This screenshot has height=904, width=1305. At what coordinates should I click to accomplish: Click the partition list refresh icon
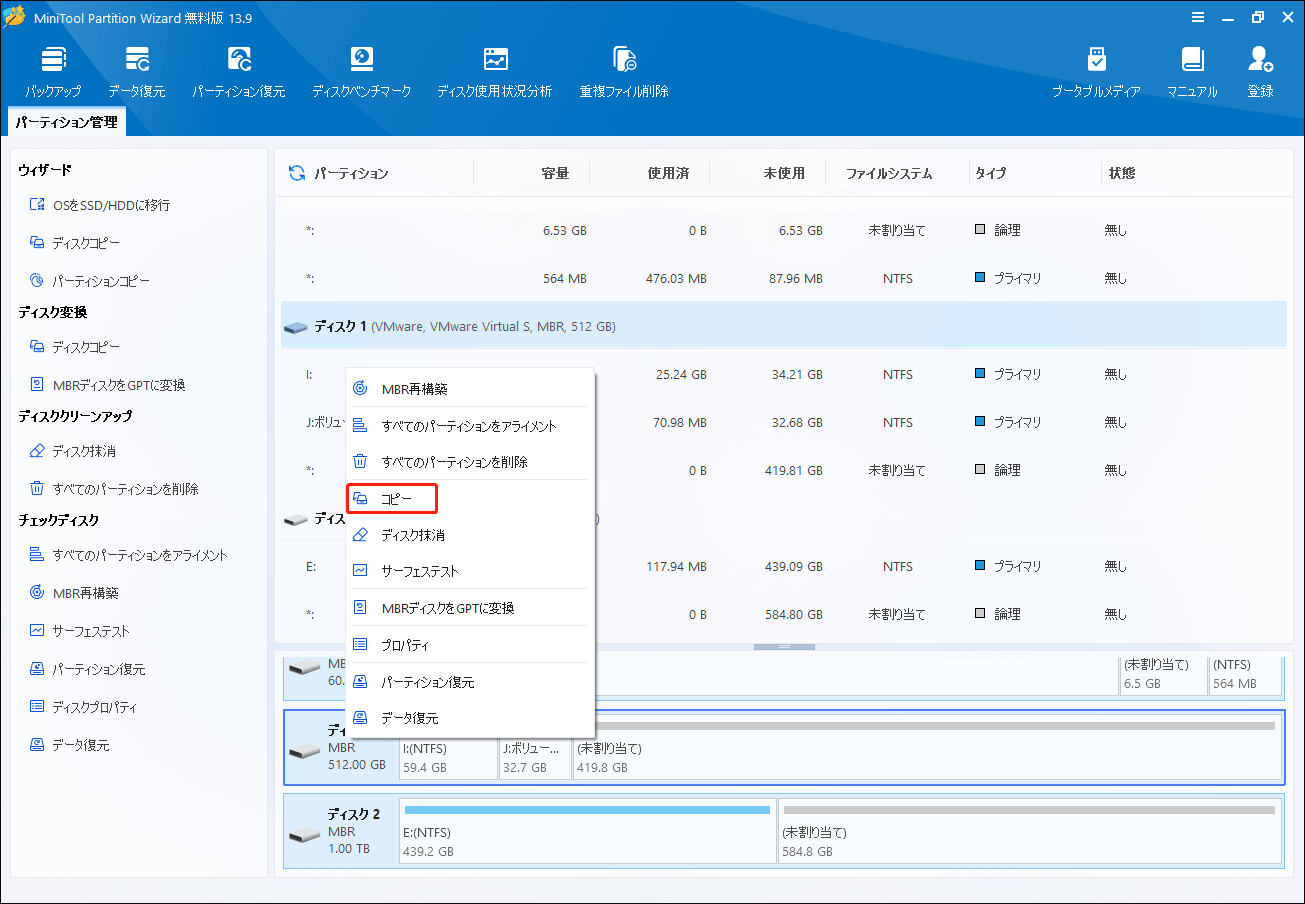[x=297, y=173]
